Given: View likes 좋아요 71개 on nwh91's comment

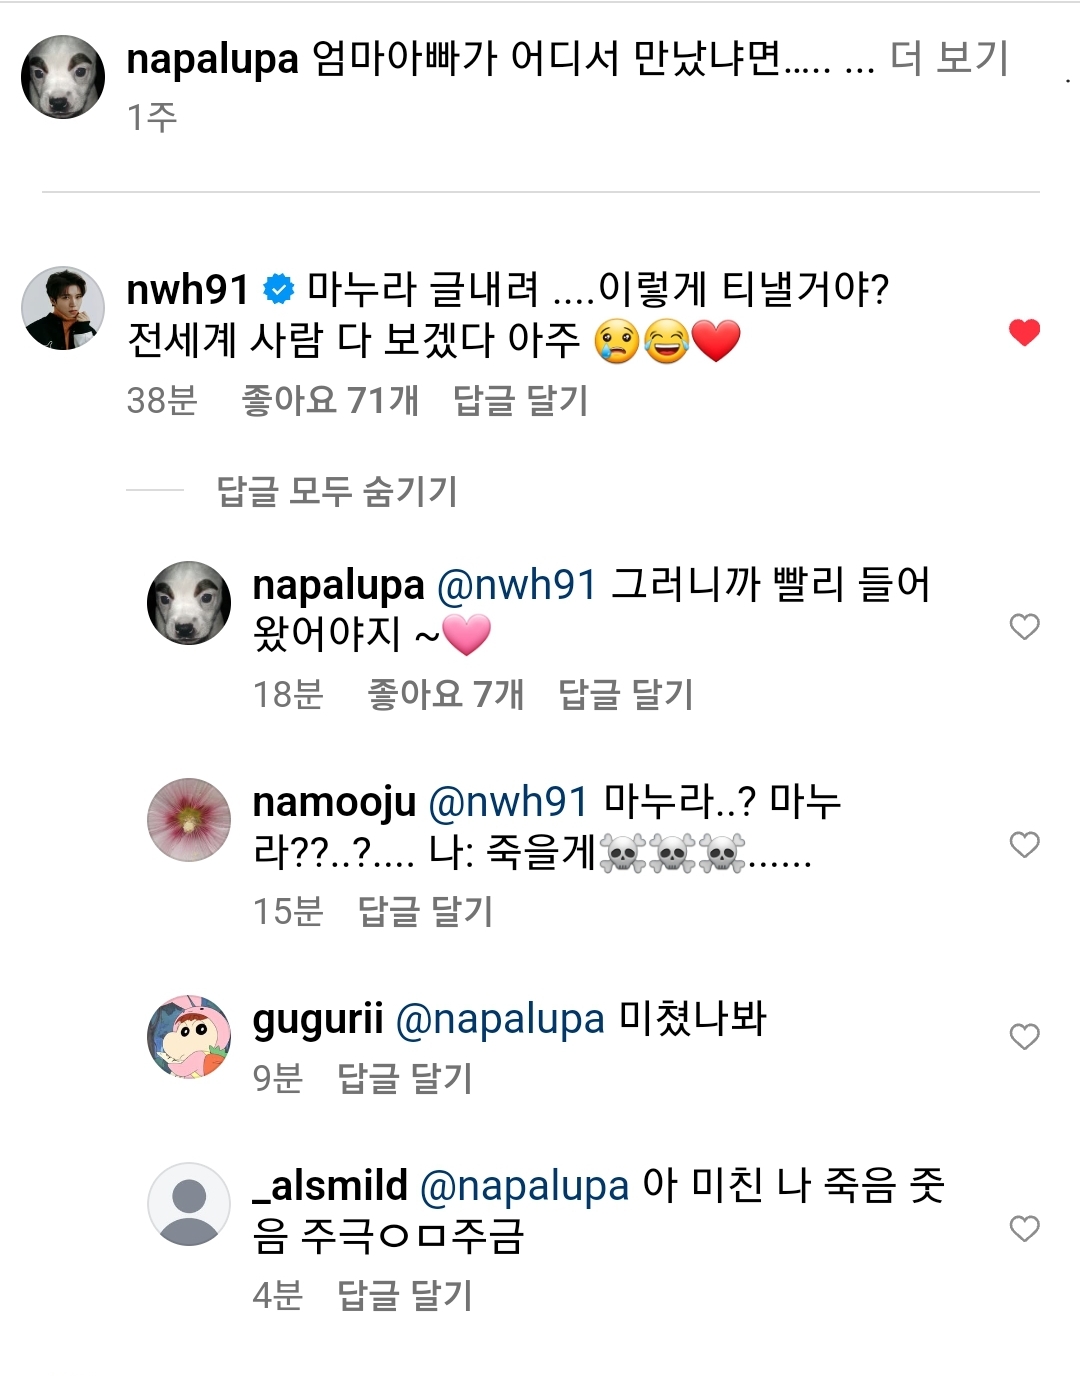Looking at the screenshot, I should pos(330,401).
